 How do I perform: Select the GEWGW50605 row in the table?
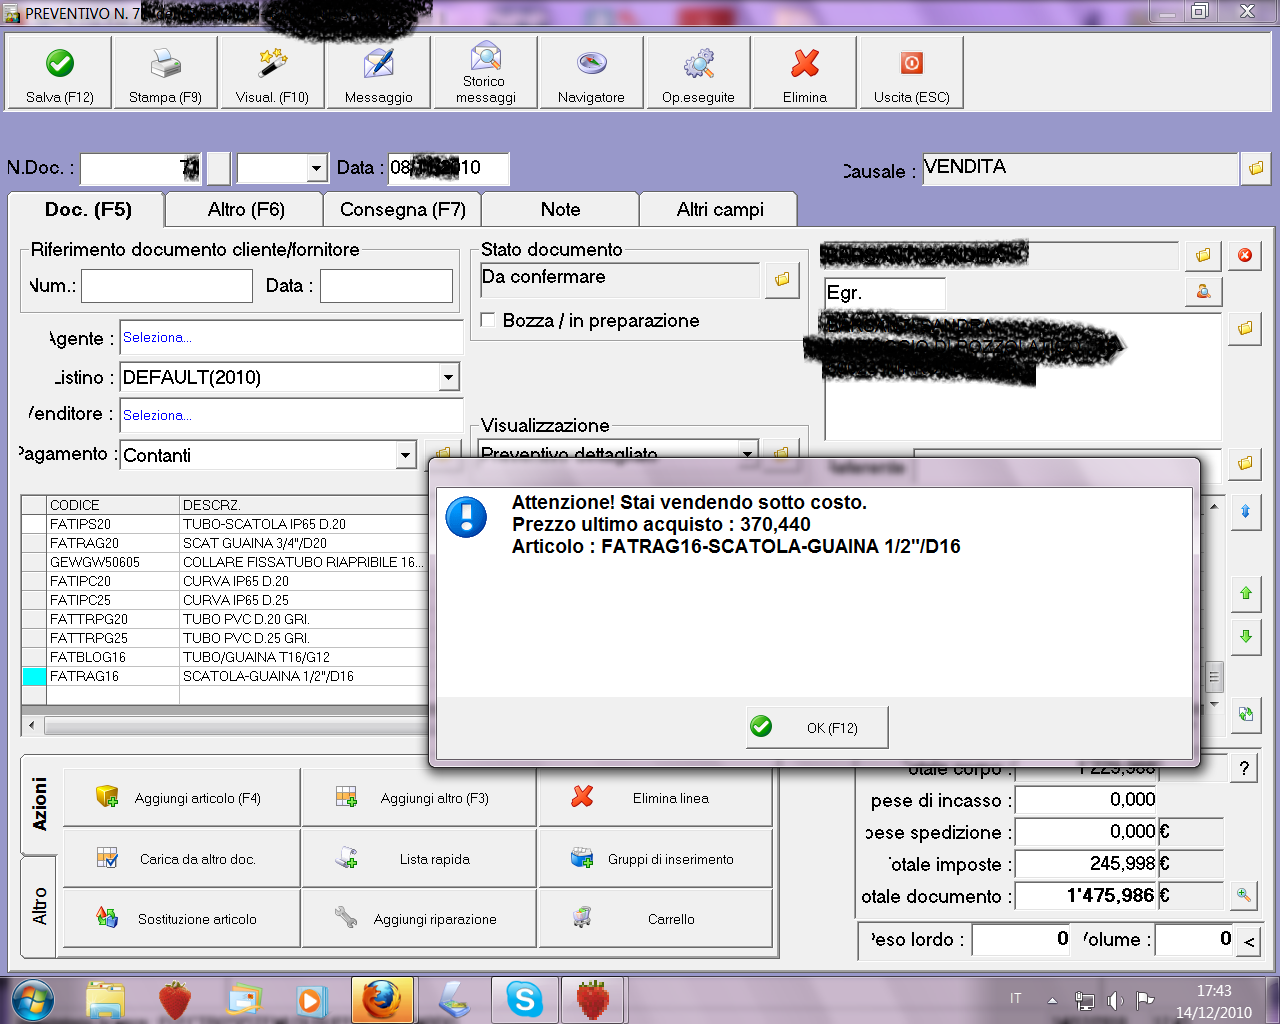[226, 562]
